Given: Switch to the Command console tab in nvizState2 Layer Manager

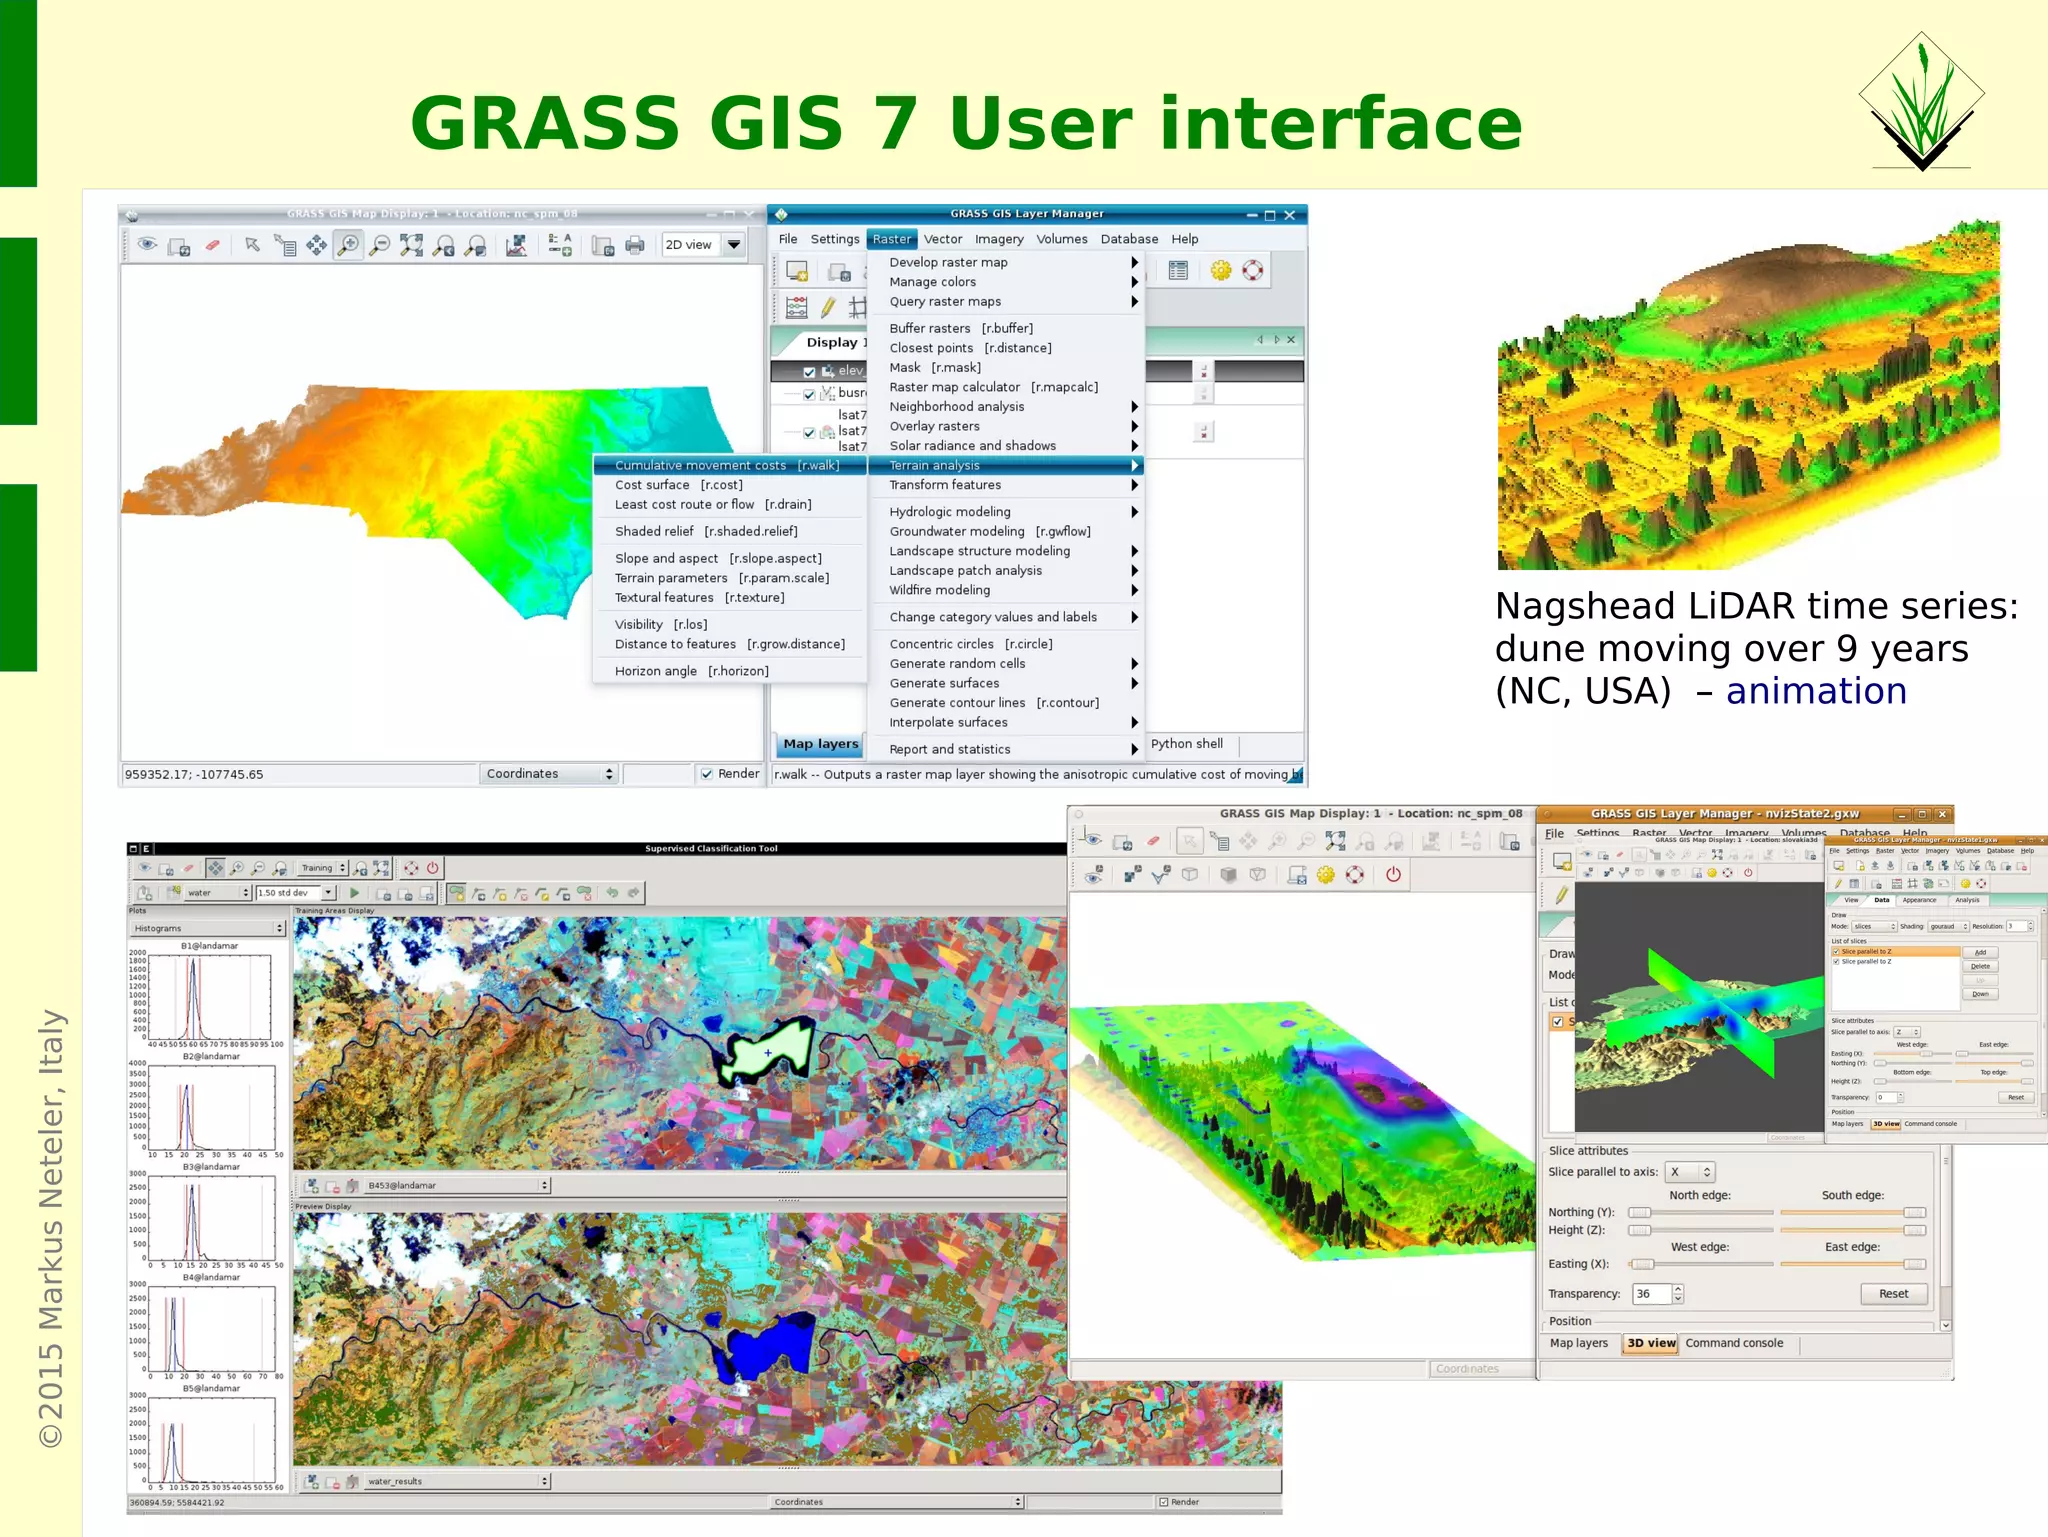Looking at the screenshot, I should (x=1734, y=1343).
